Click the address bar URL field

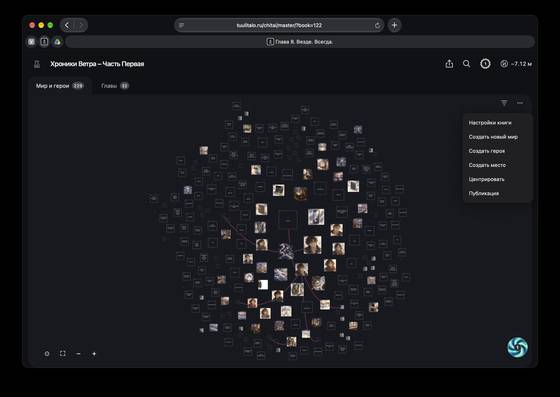tap(279, 25)
